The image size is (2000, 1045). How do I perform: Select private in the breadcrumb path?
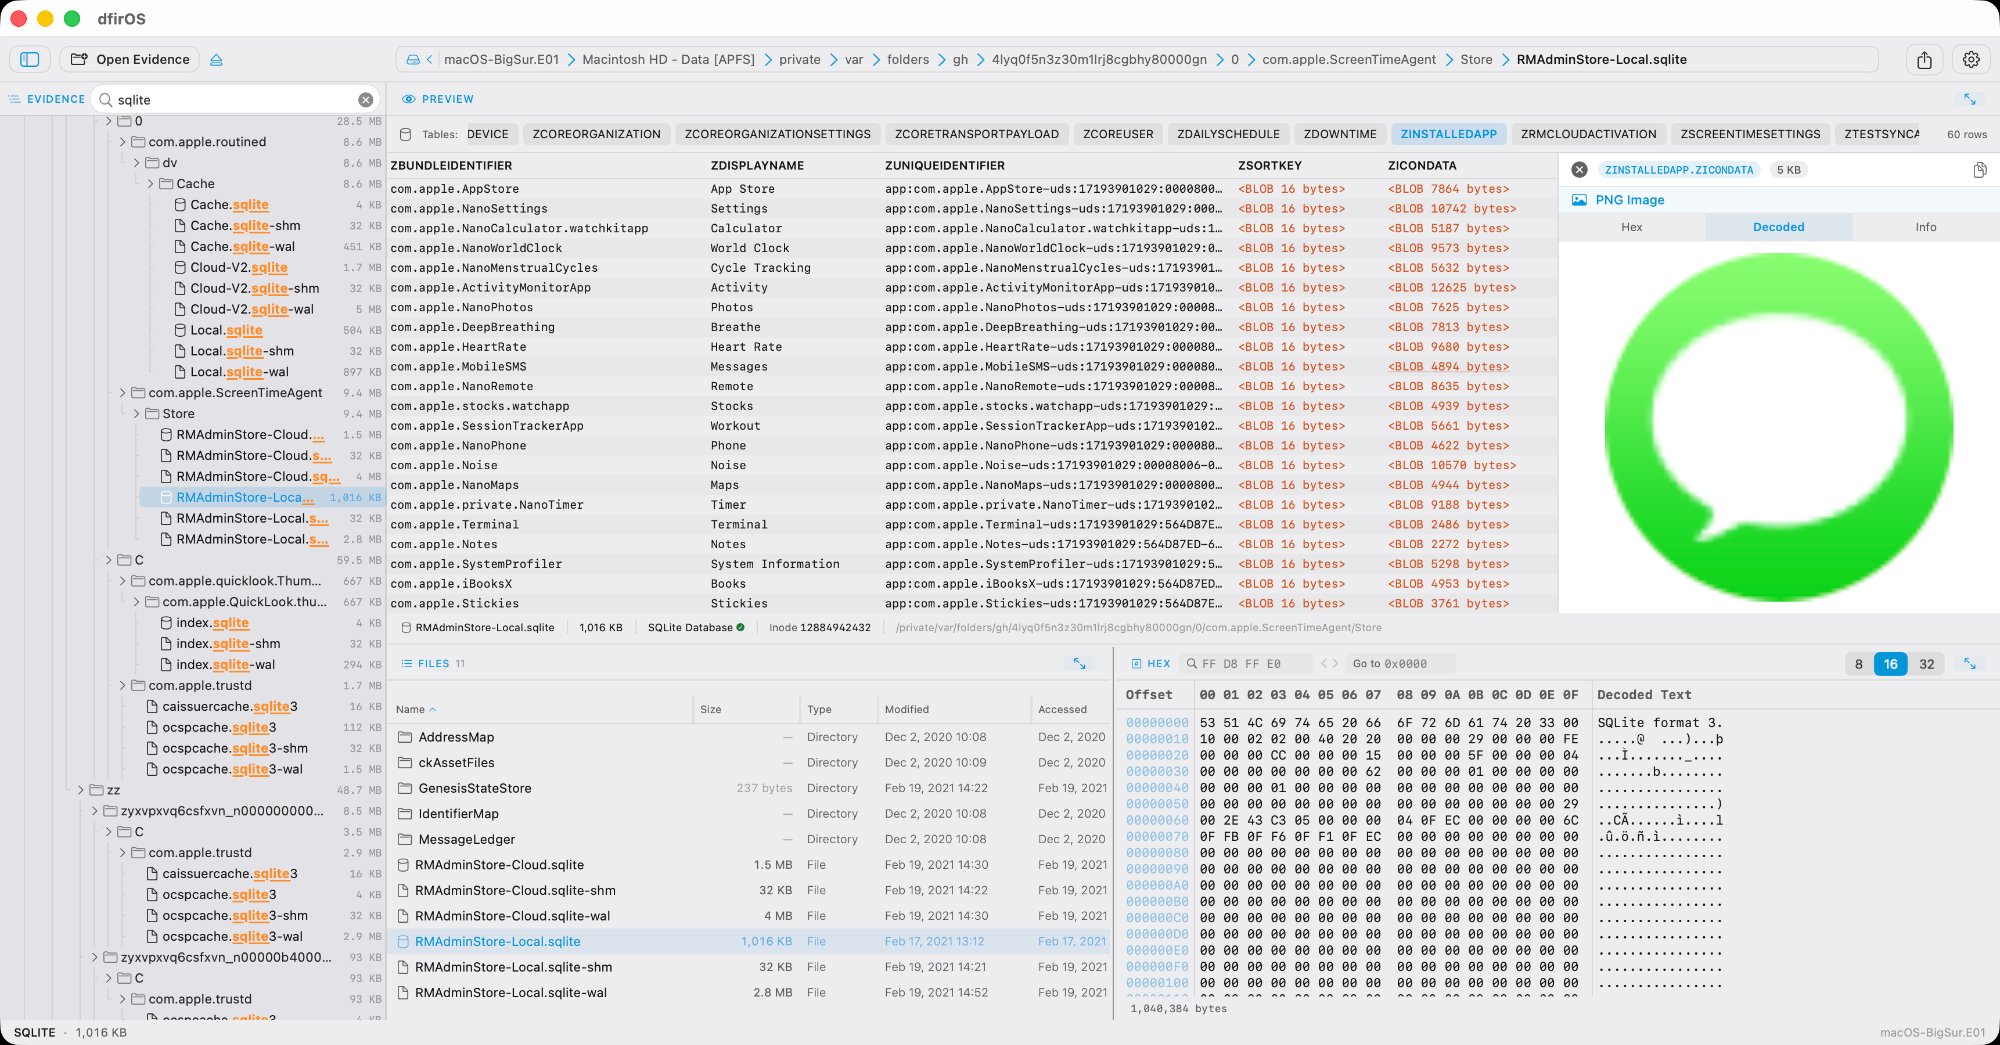[800, 59]
